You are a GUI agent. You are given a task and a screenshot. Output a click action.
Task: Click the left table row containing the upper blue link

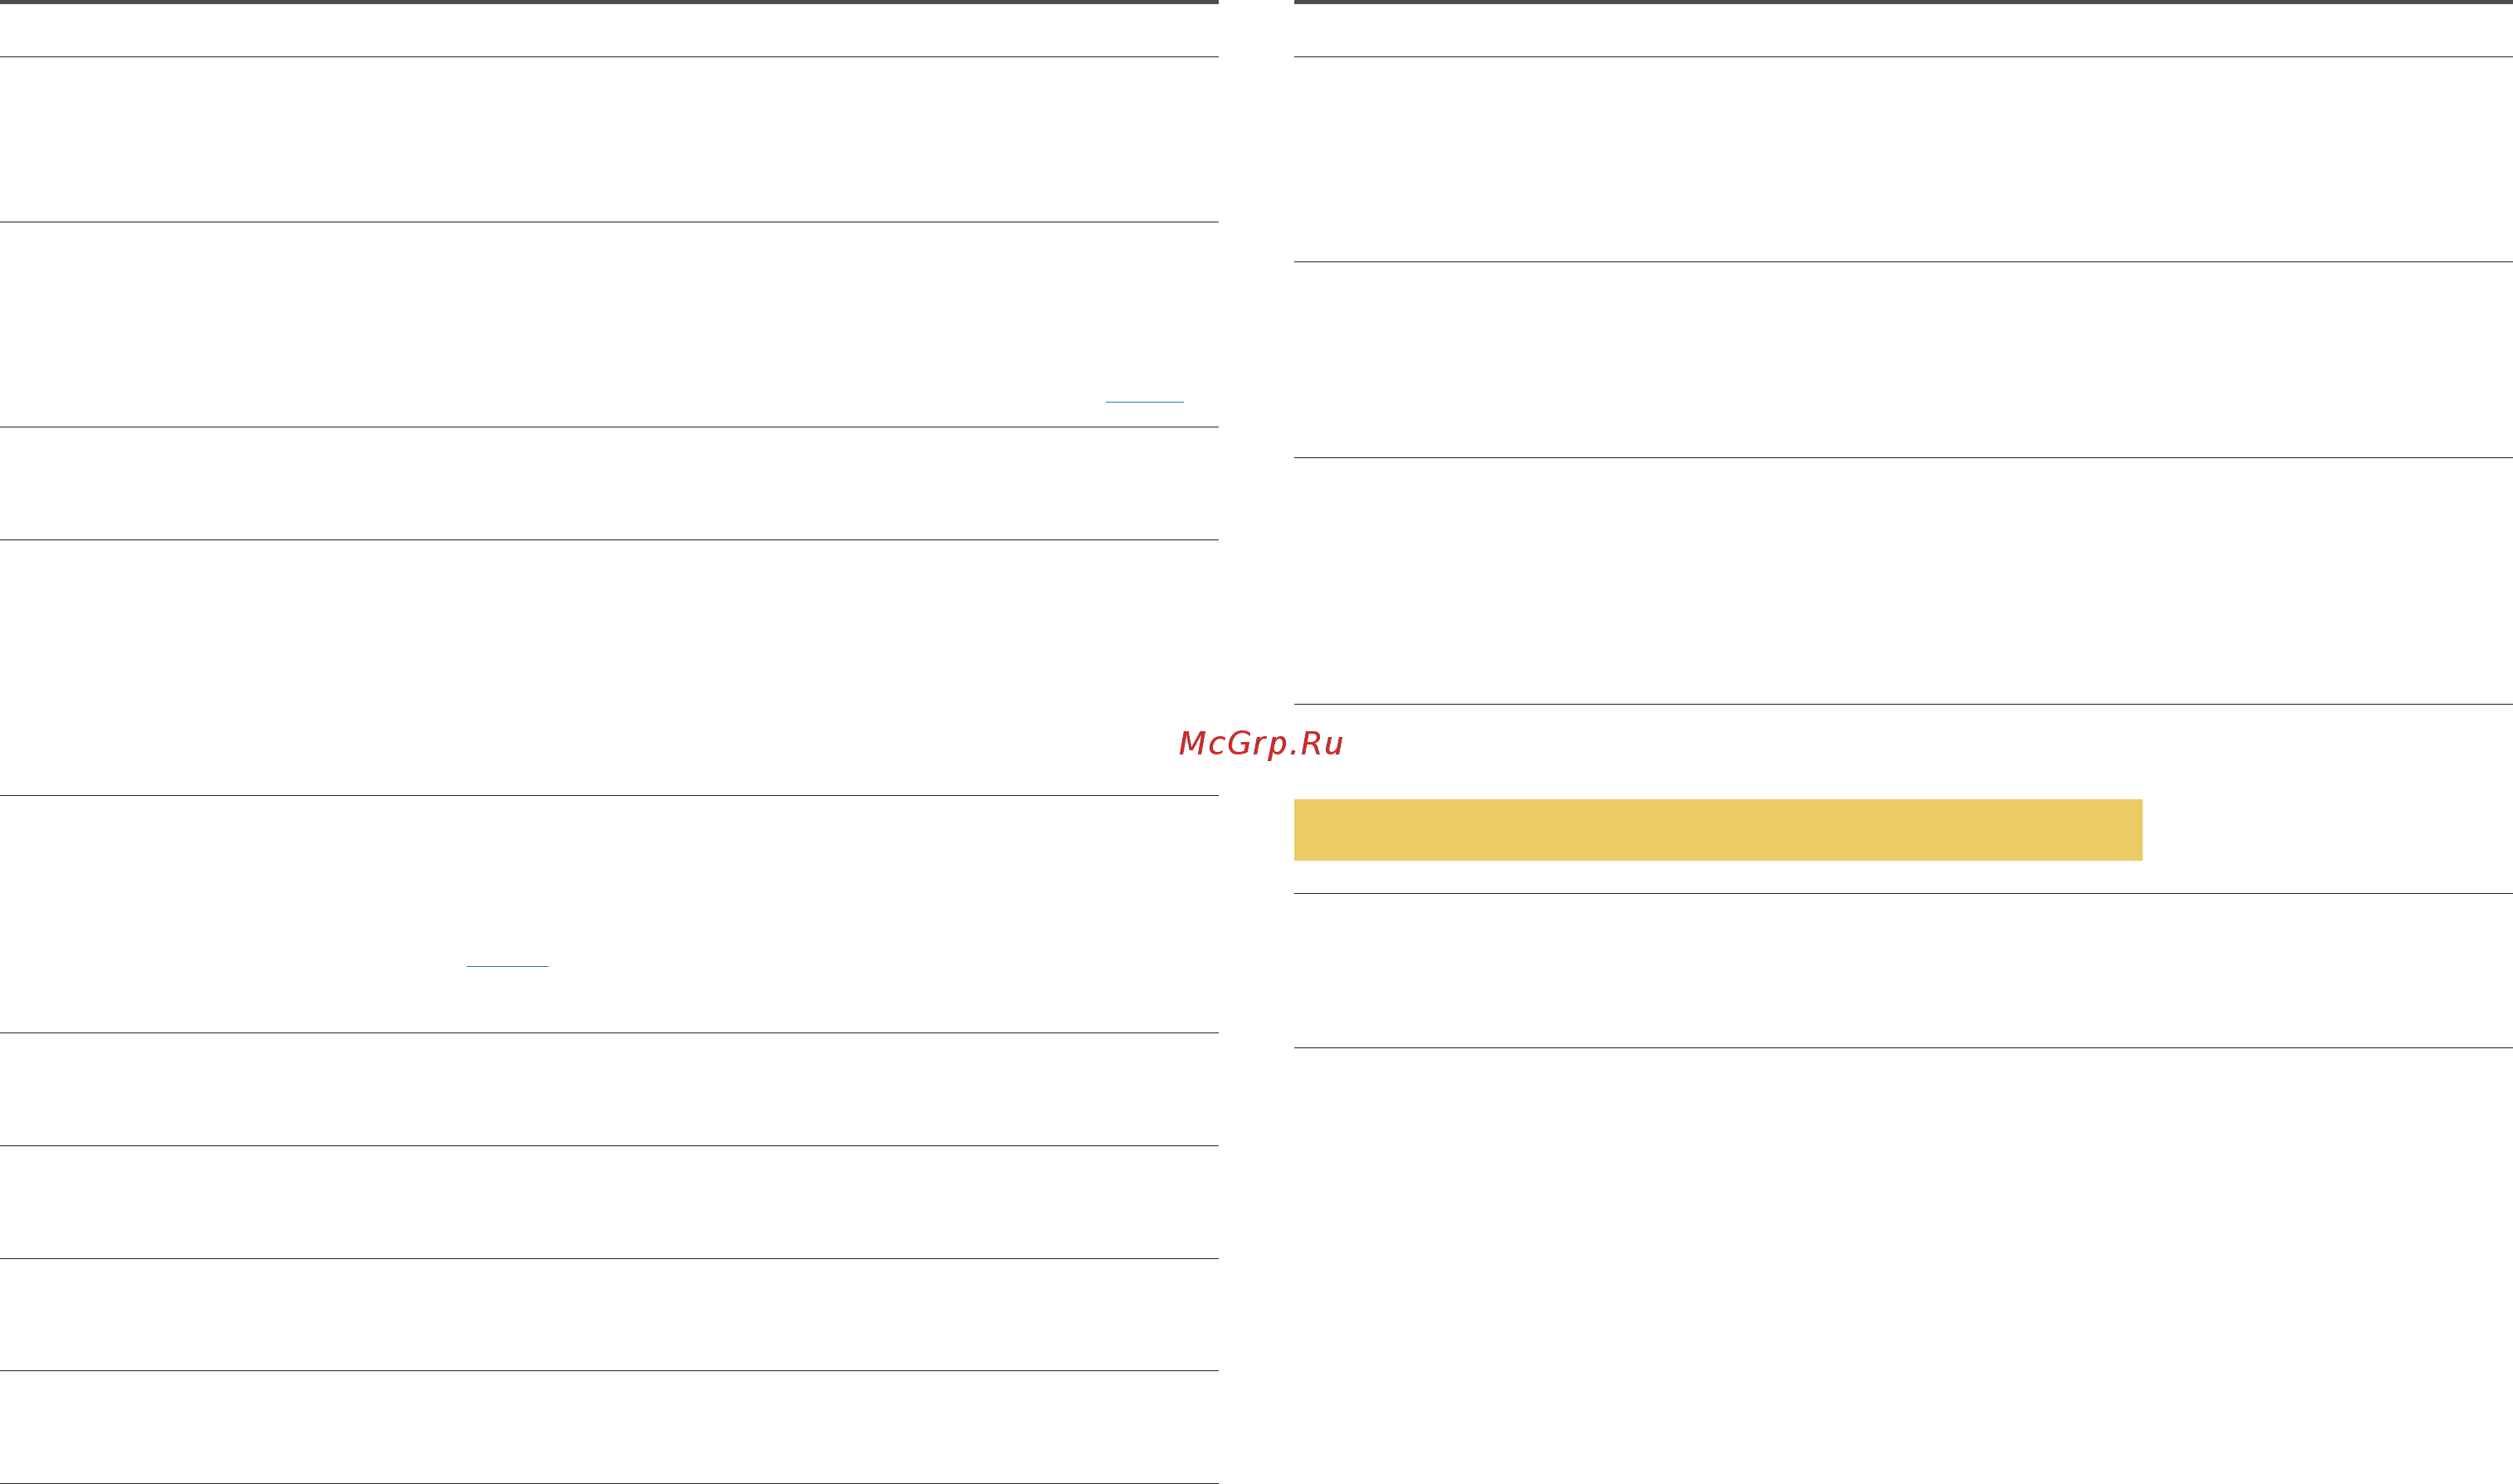point(609,325)
